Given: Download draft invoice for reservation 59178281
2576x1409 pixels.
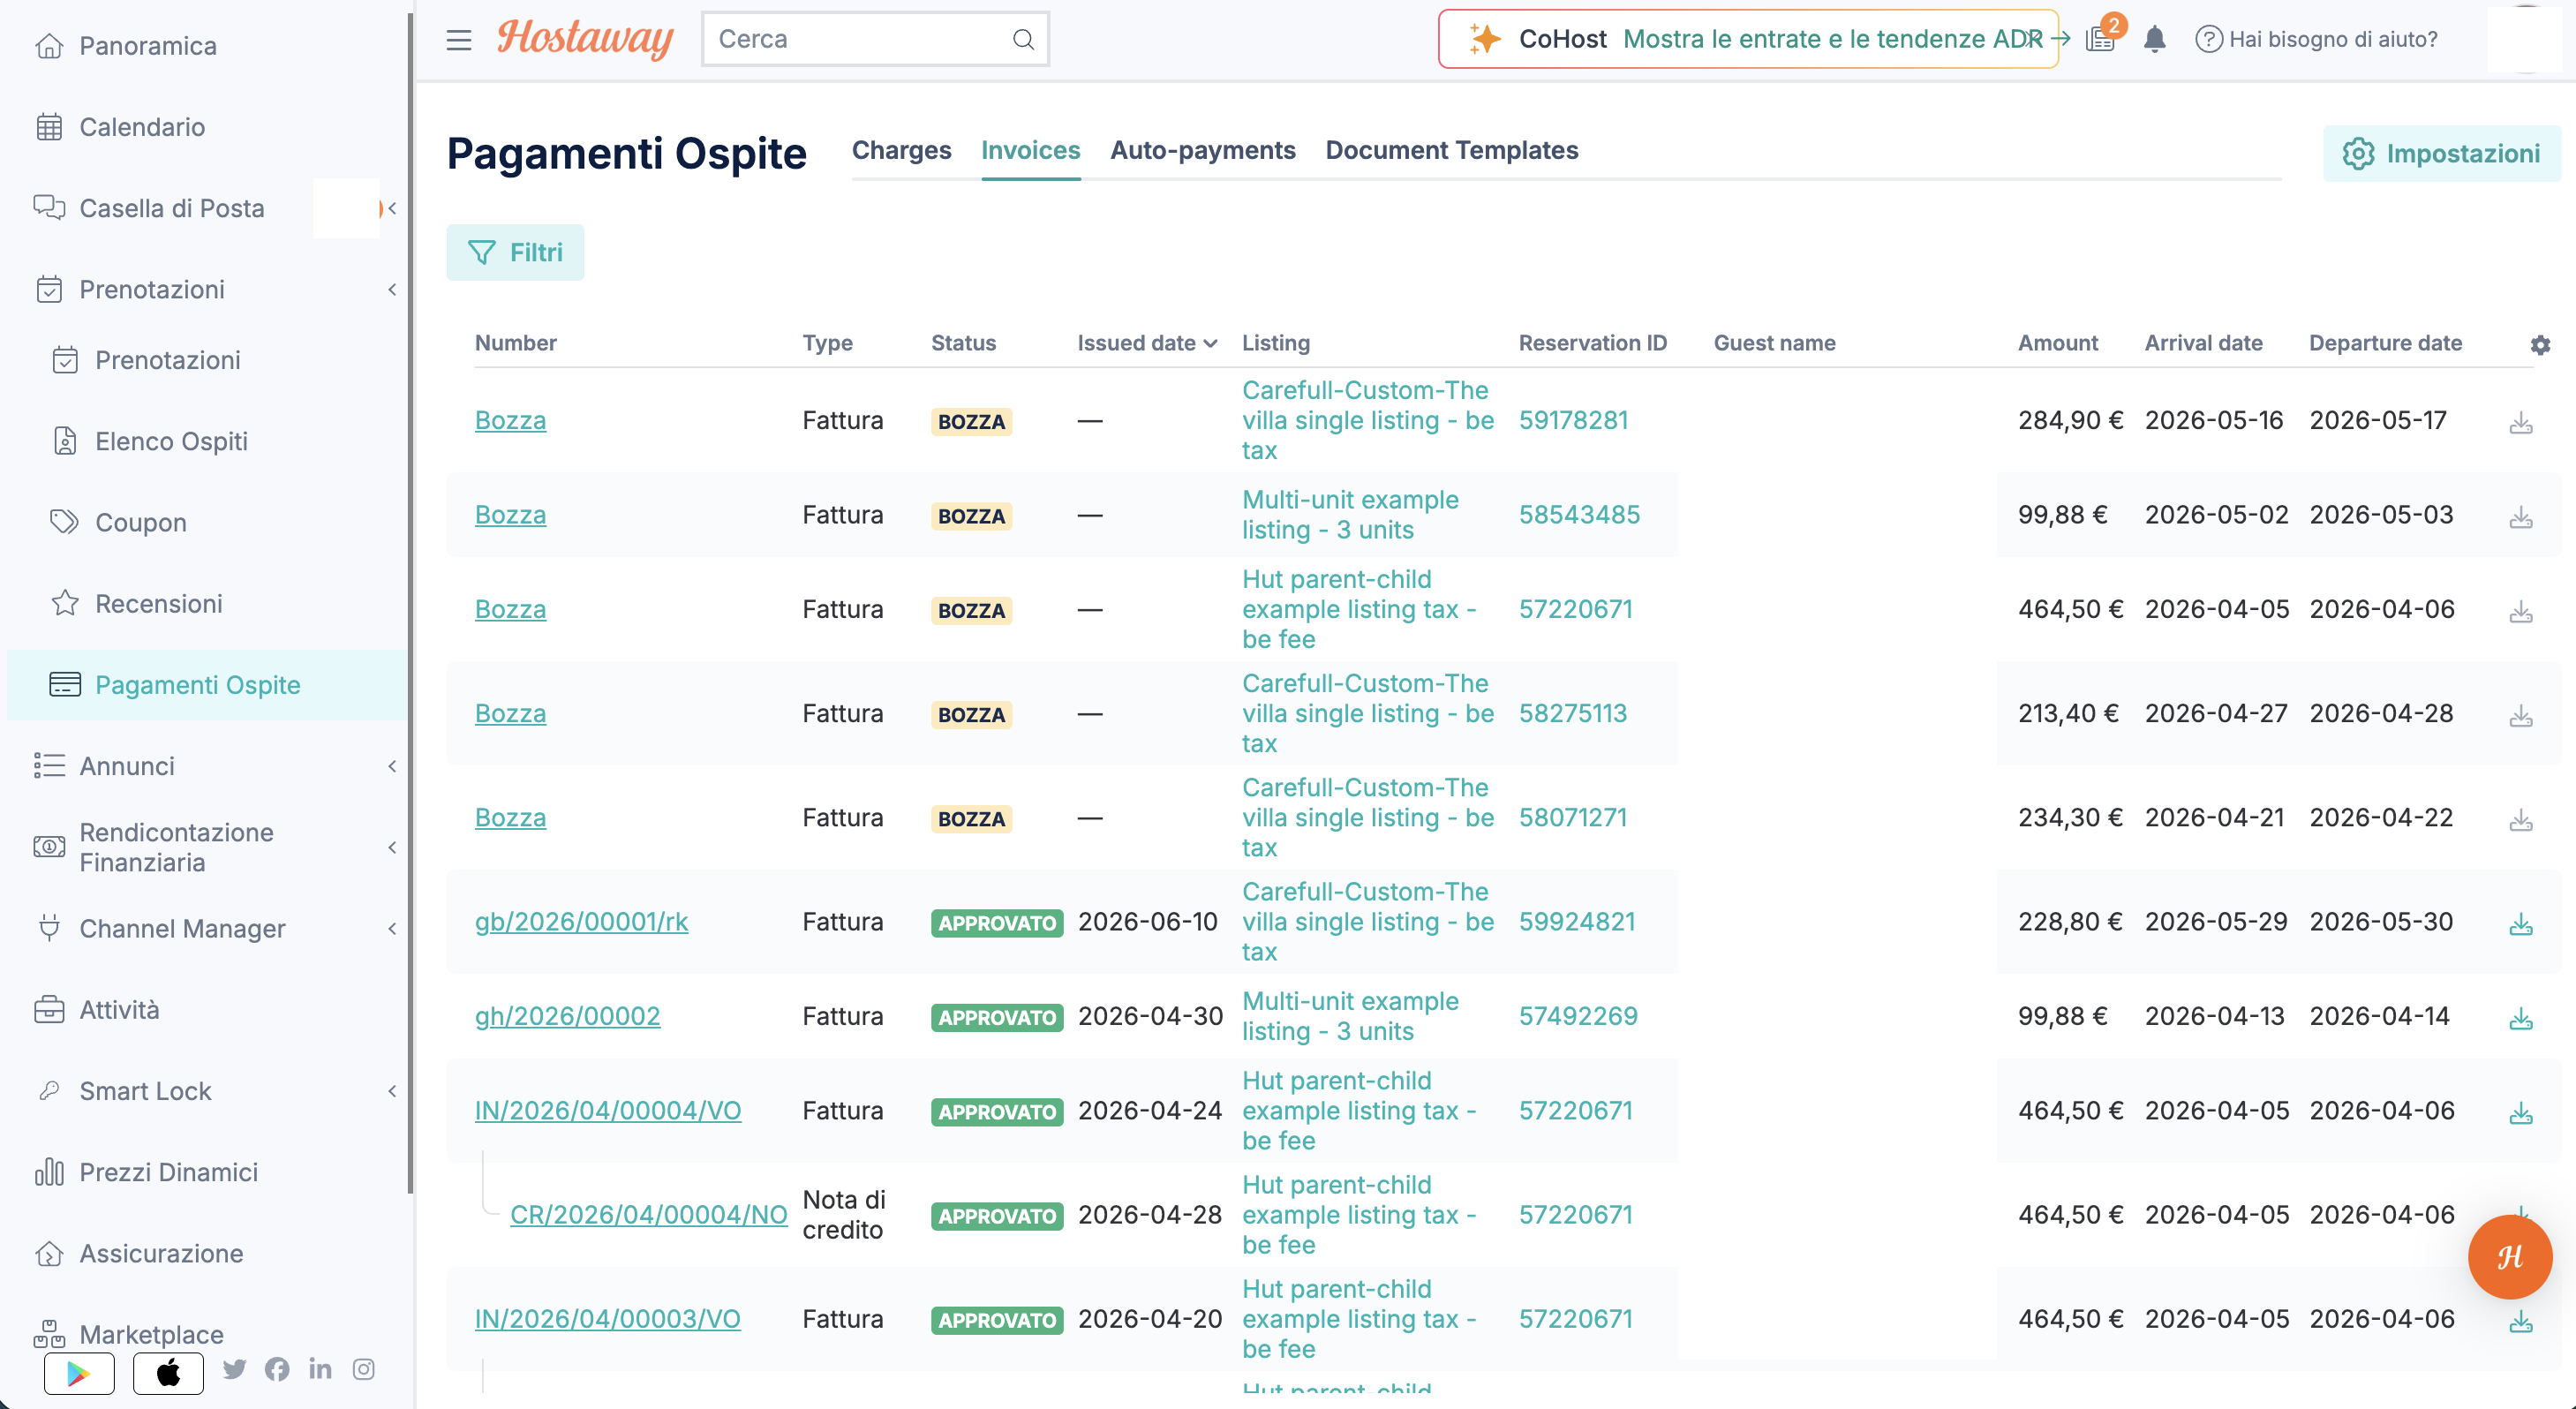Looking at the screenshot, I should [x=2521, y=423].
